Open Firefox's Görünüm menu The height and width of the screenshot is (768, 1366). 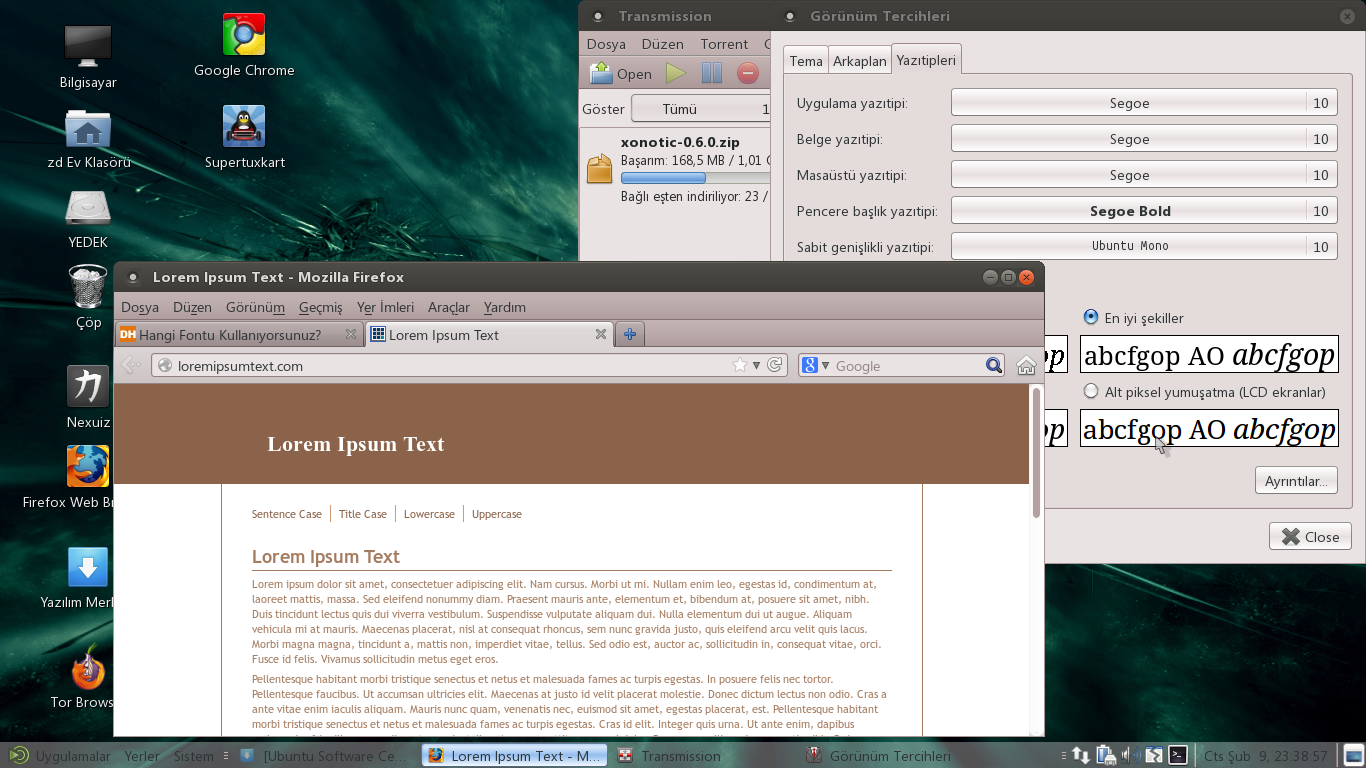[255, 307]
